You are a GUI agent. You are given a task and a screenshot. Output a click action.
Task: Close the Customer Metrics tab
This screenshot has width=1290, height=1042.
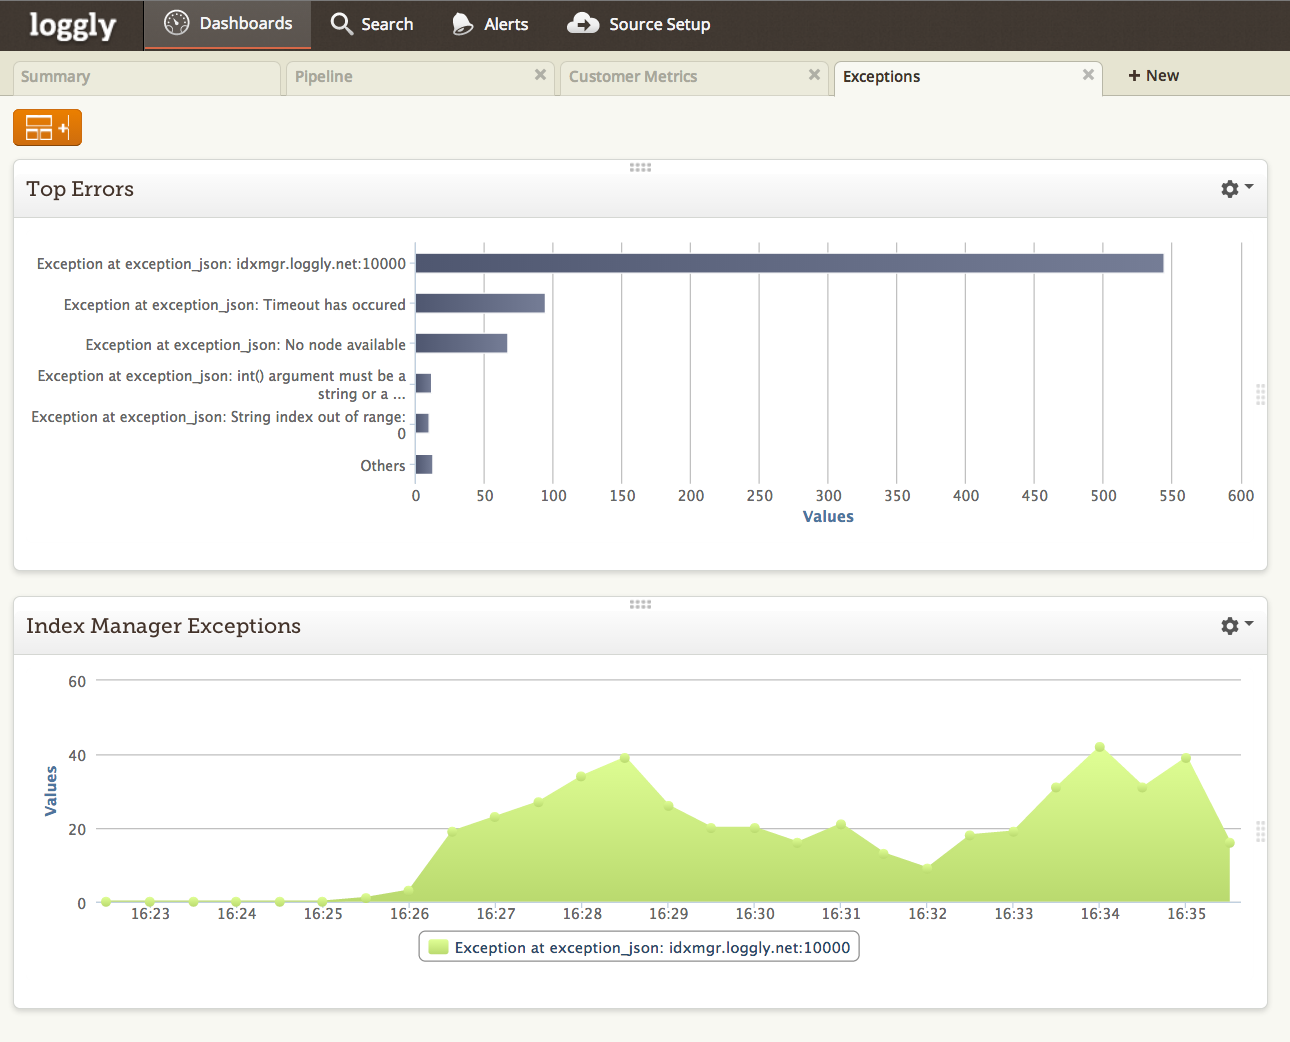(814, 75)
